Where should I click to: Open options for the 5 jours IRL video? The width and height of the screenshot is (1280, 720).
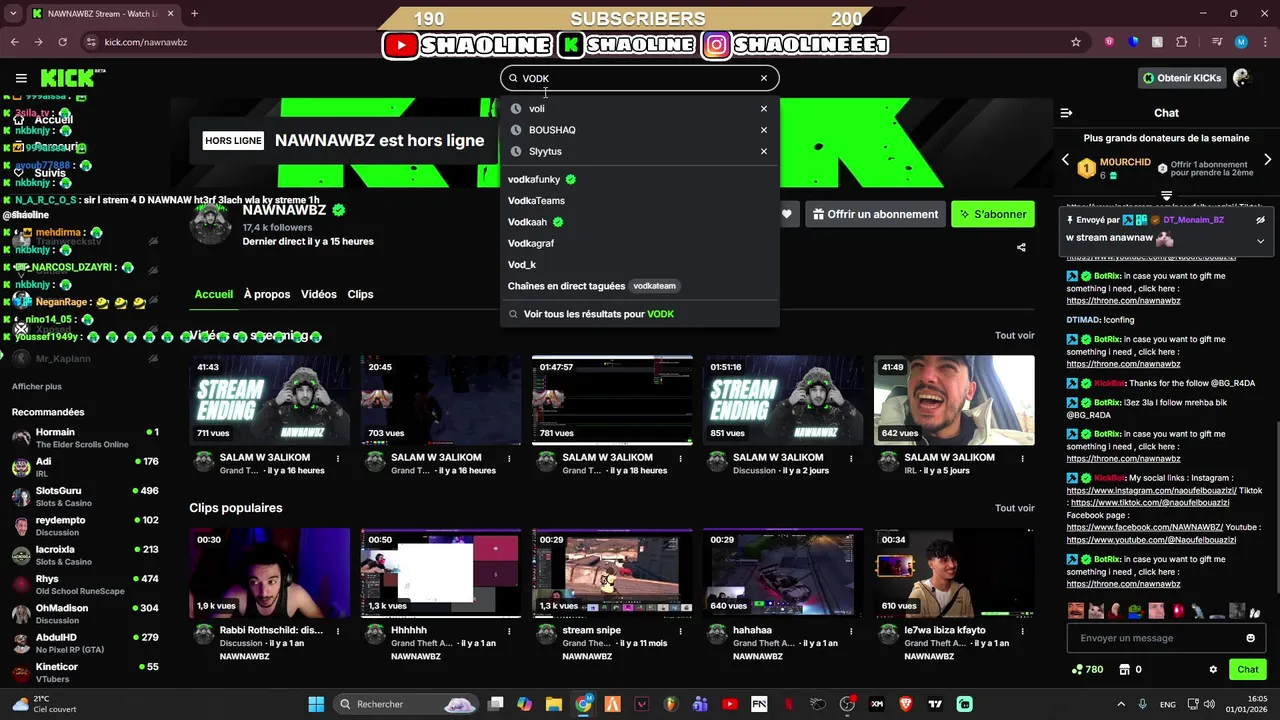(x=1022, y=459)
